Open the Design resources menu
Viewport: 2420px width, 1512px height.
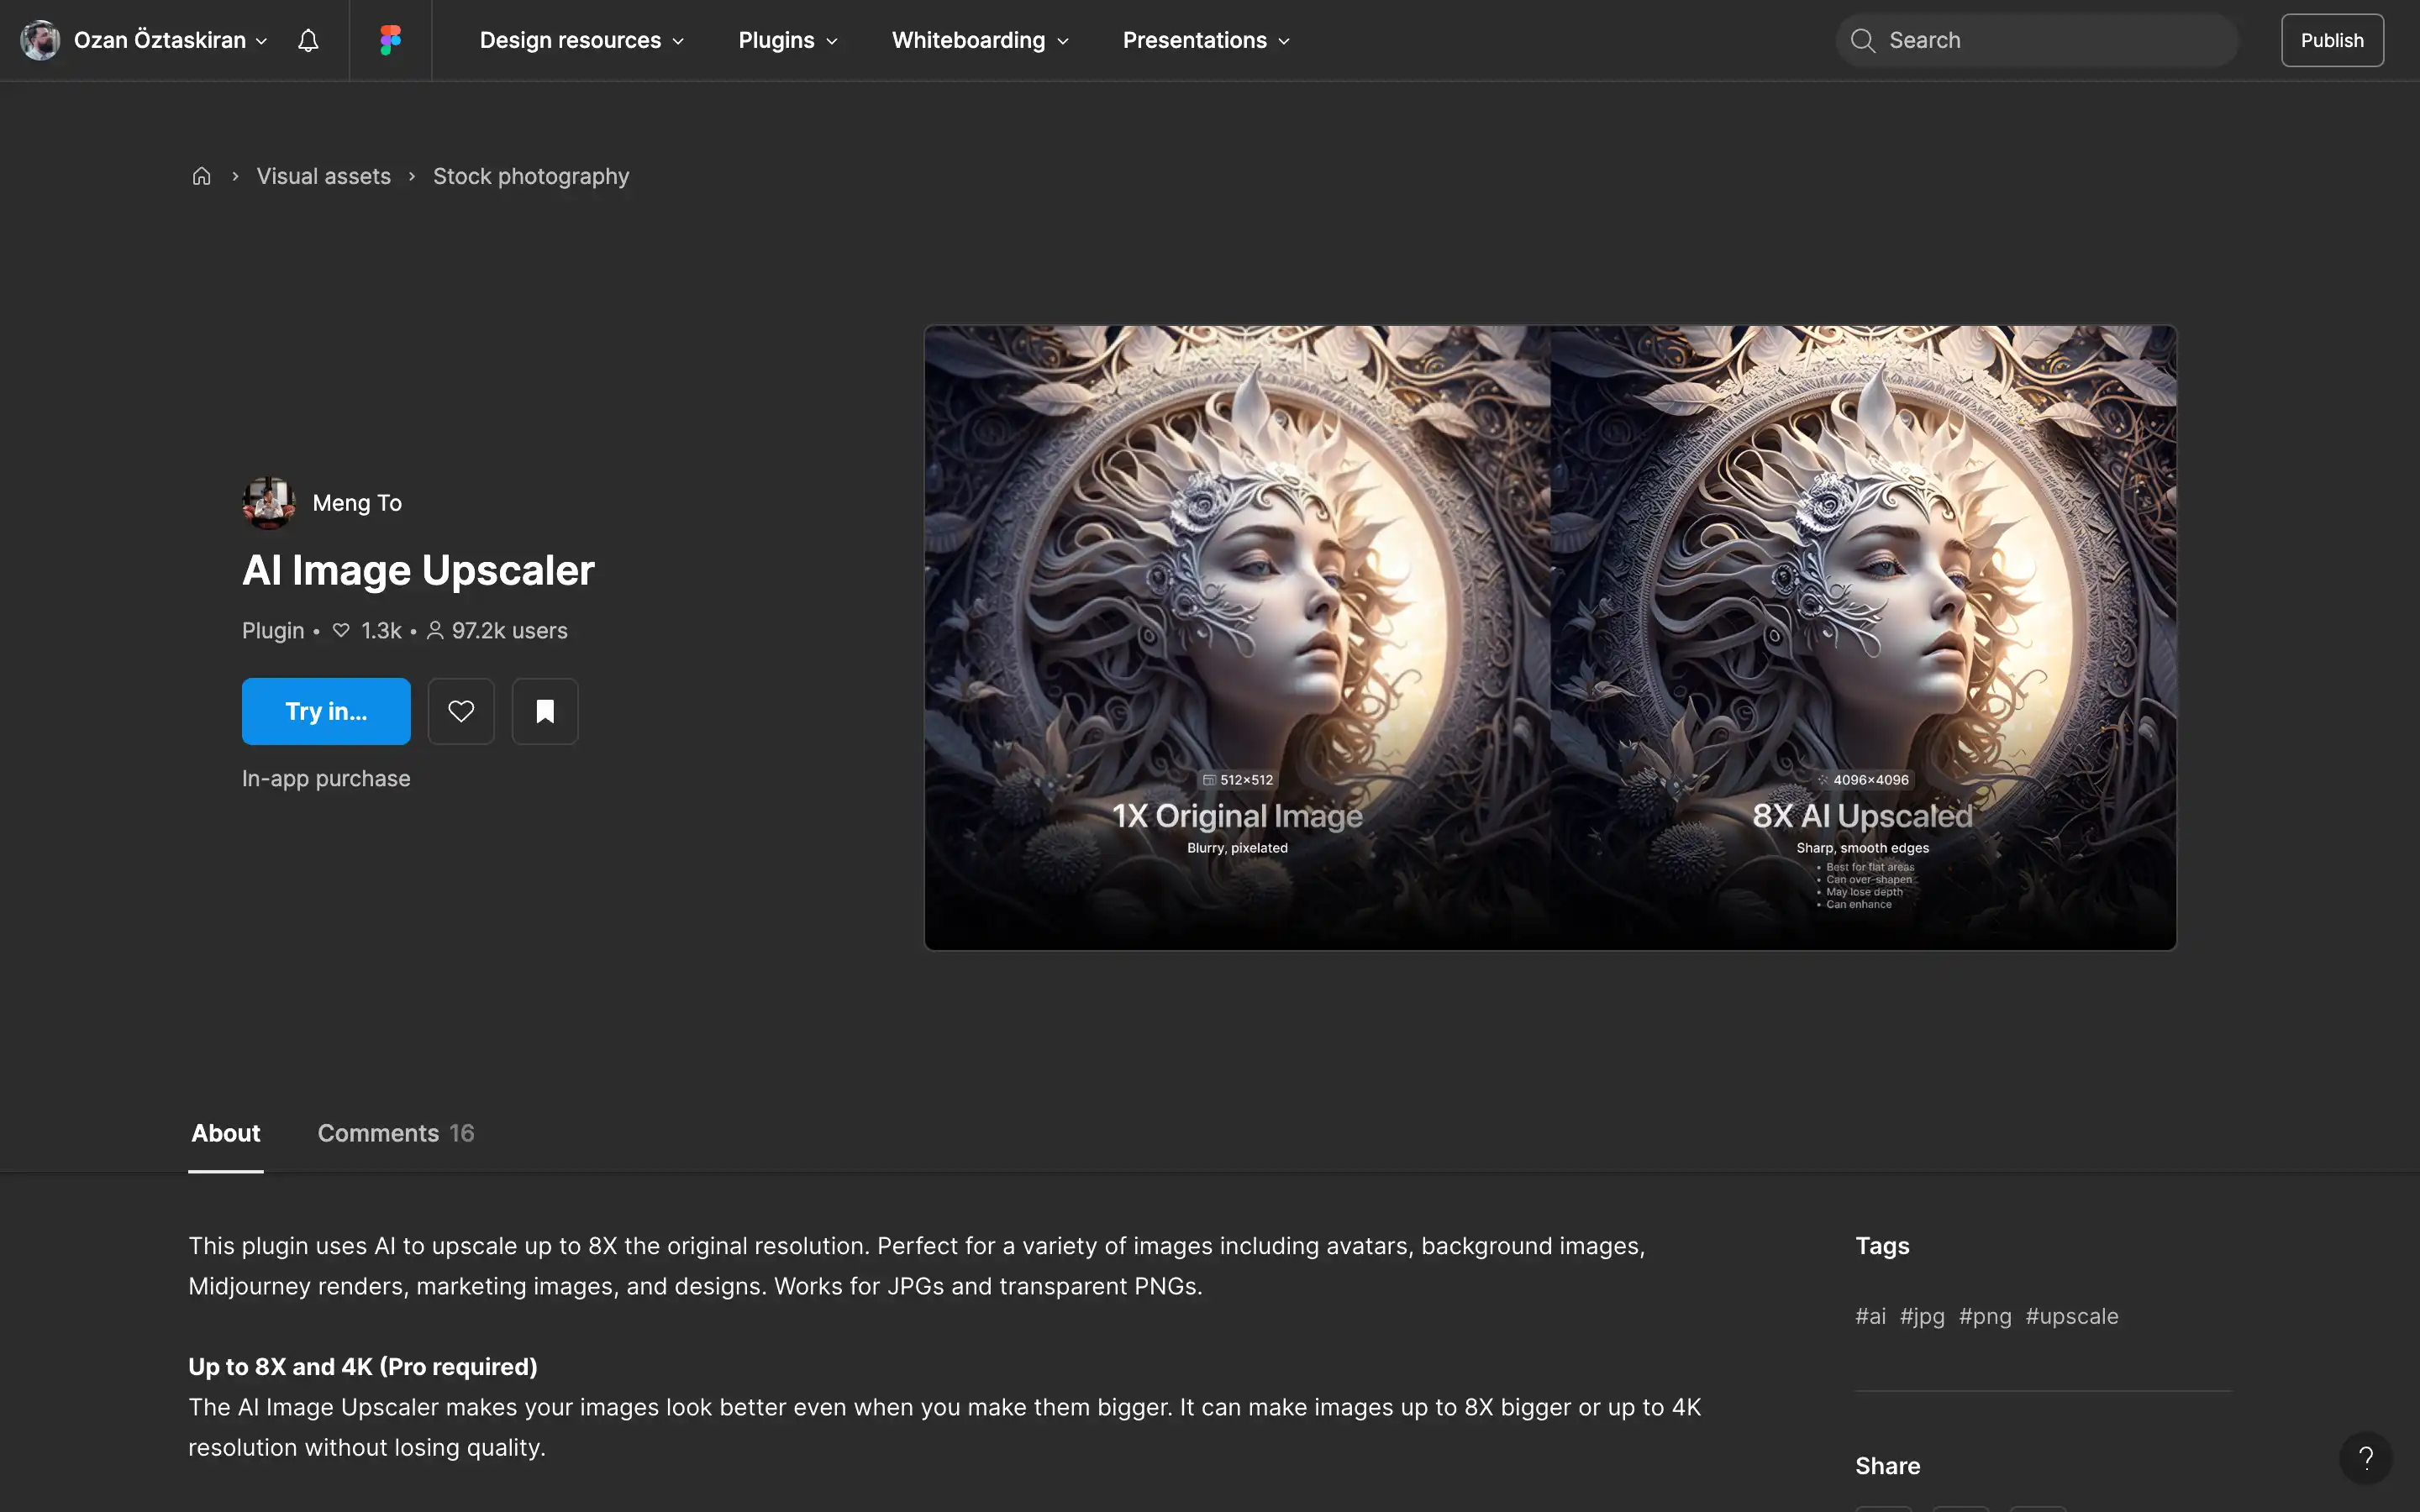click(582, 40)
